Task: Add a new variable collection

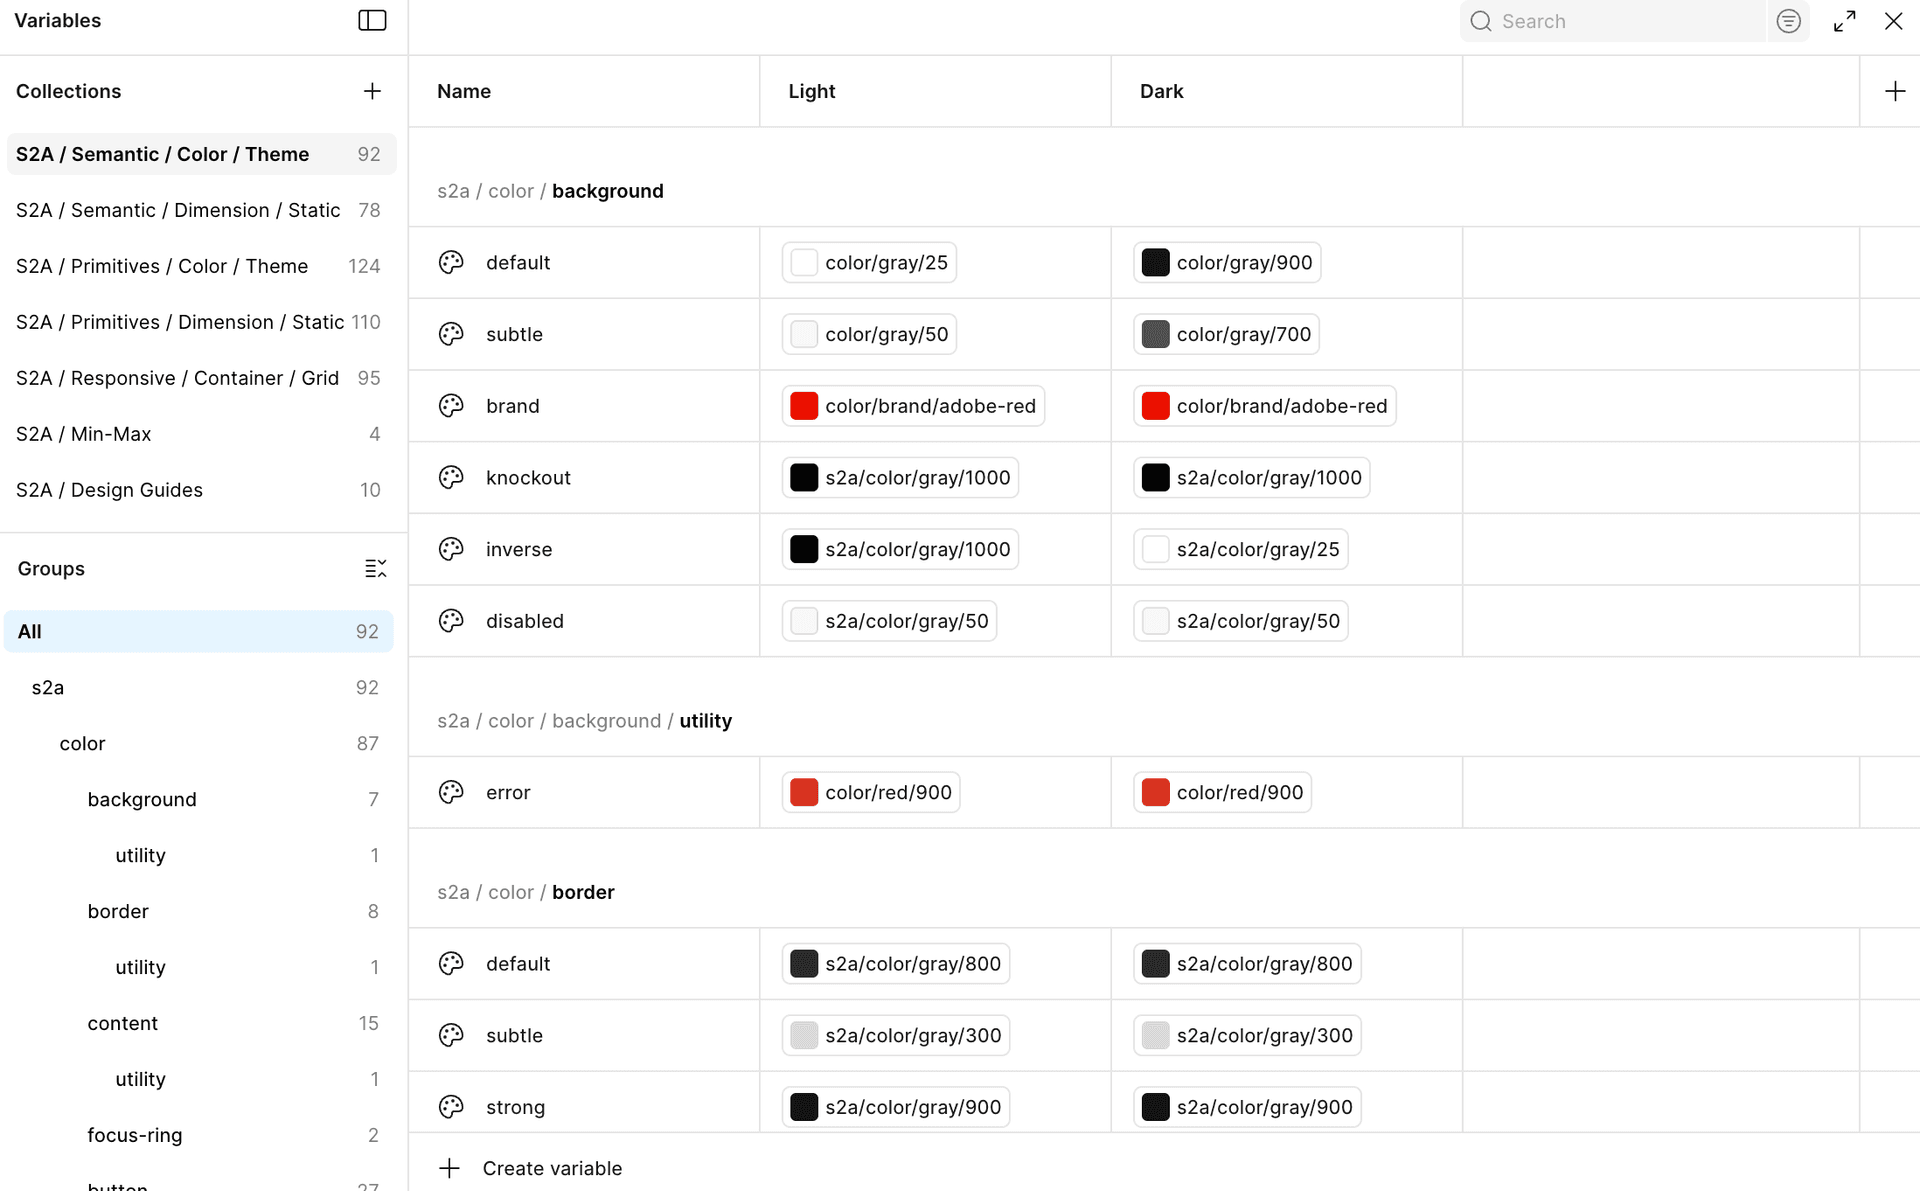Action: (x=371, y=91)
